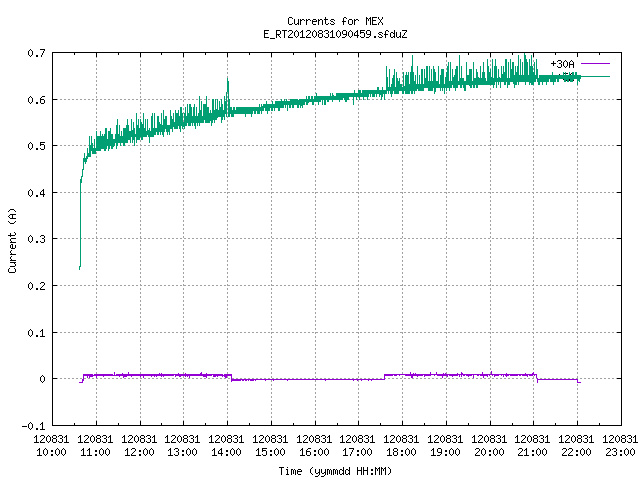Viewport: 640px width, 480px height.
Task: Click the 0.4 y-axis tick label
Action: pos(36,193)
